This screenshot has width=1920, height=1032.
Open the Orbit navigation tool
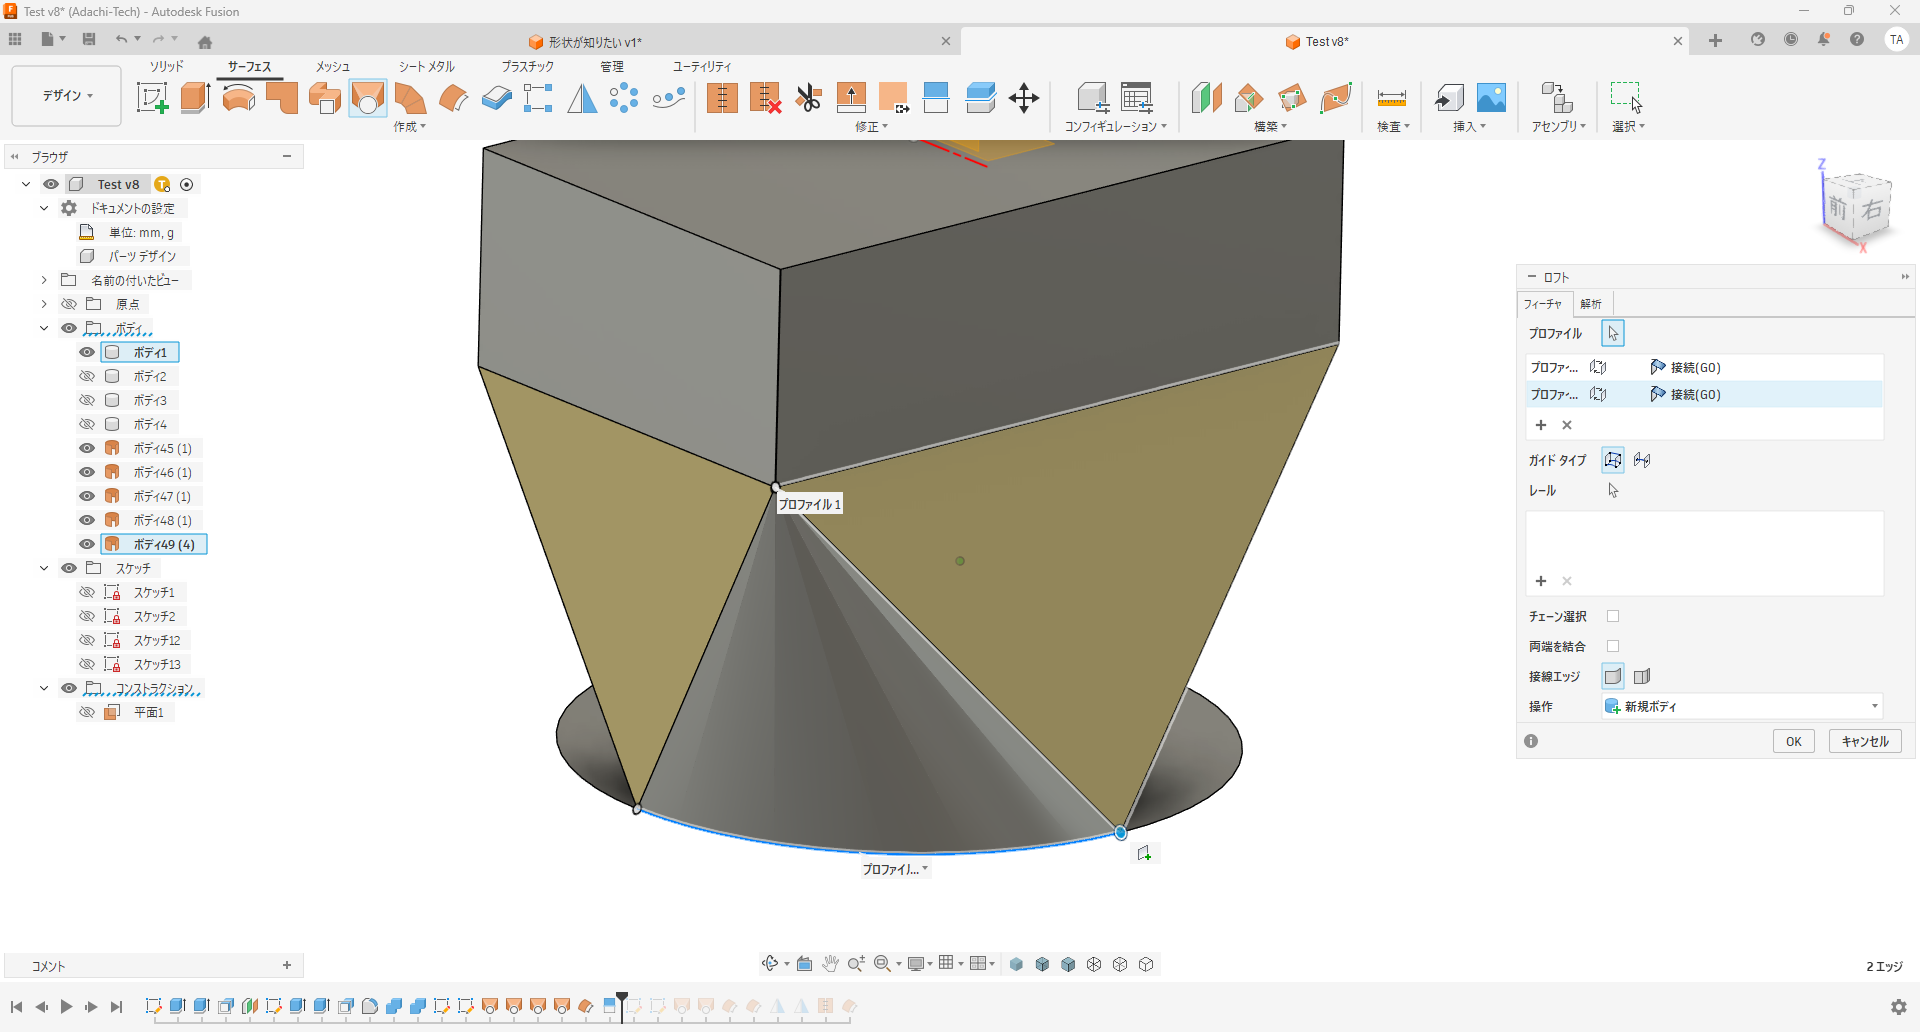point(770,964)
